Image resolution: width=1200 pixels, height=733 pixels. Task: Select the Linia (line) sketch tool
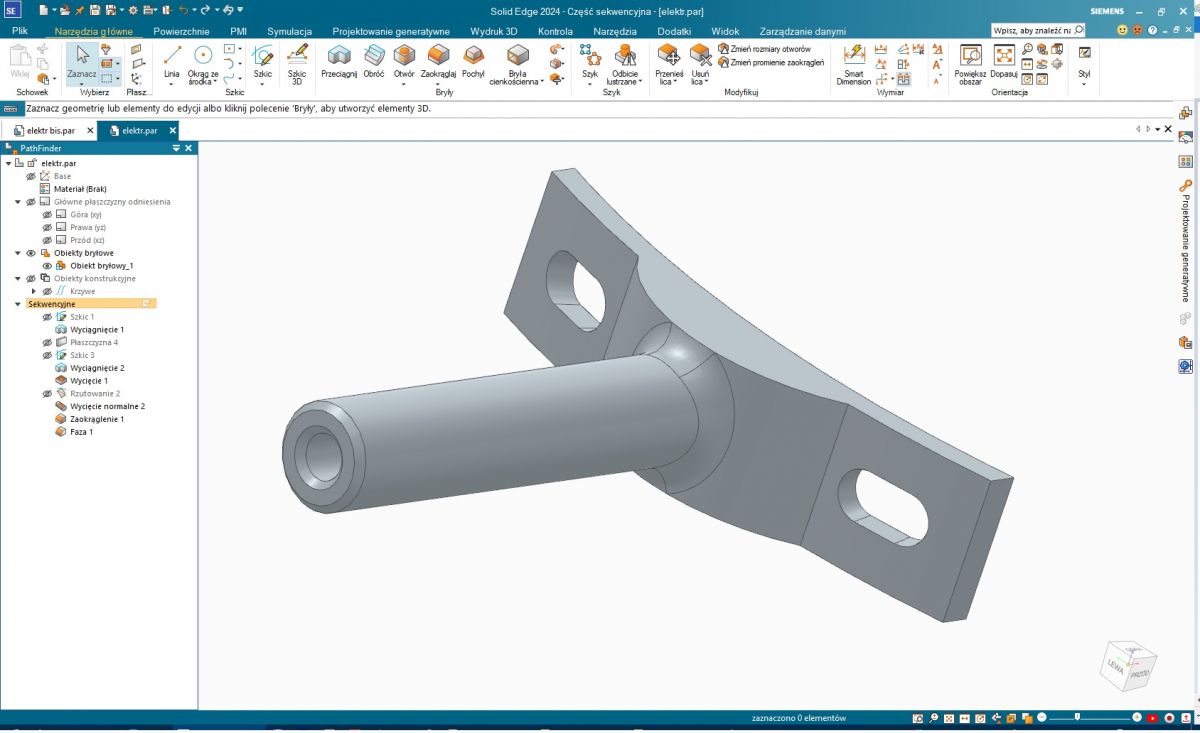pos(172,61)
